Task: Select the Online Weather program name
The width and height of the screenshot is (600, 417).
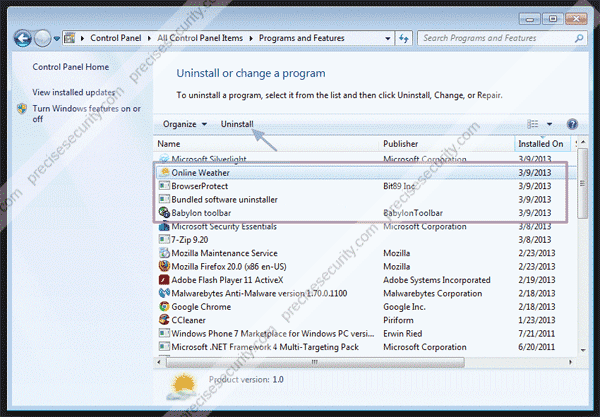Action: 201,173
